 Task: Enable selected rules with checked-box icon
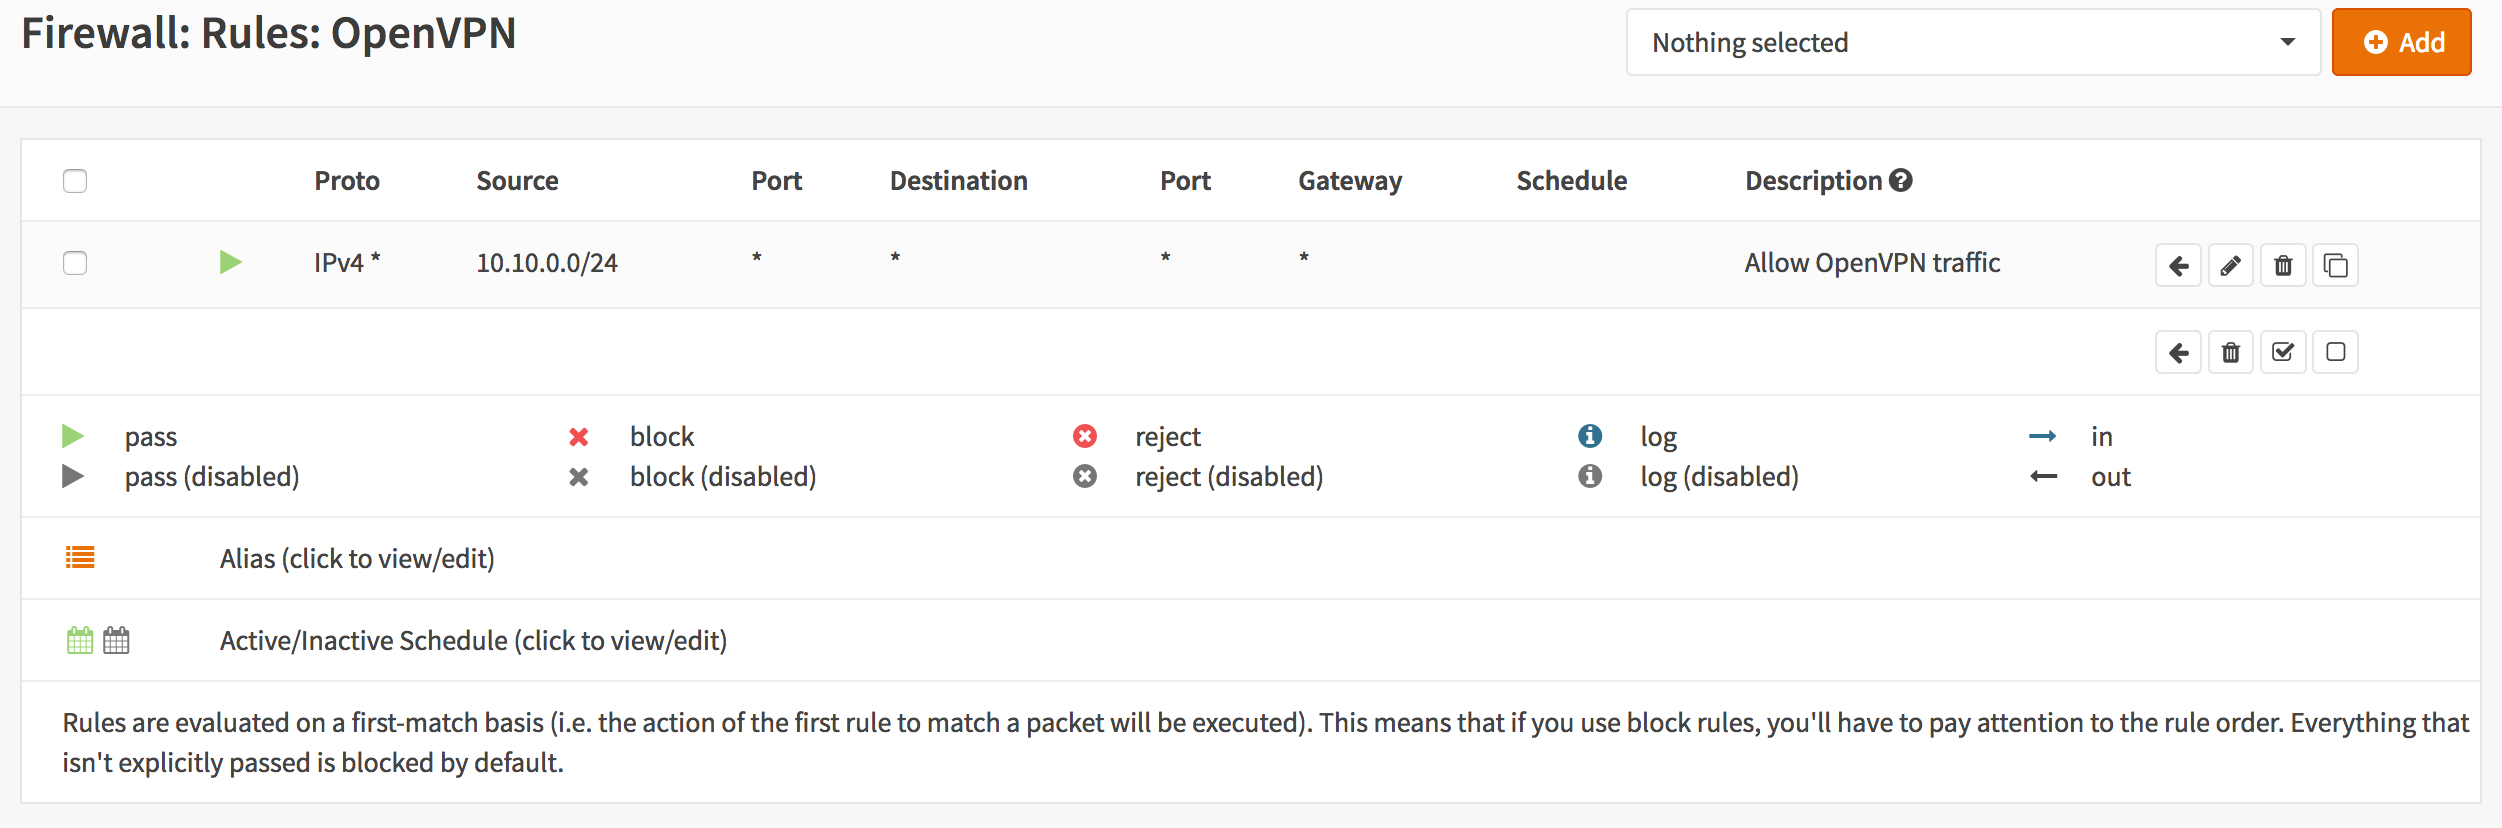[2283, 353]
